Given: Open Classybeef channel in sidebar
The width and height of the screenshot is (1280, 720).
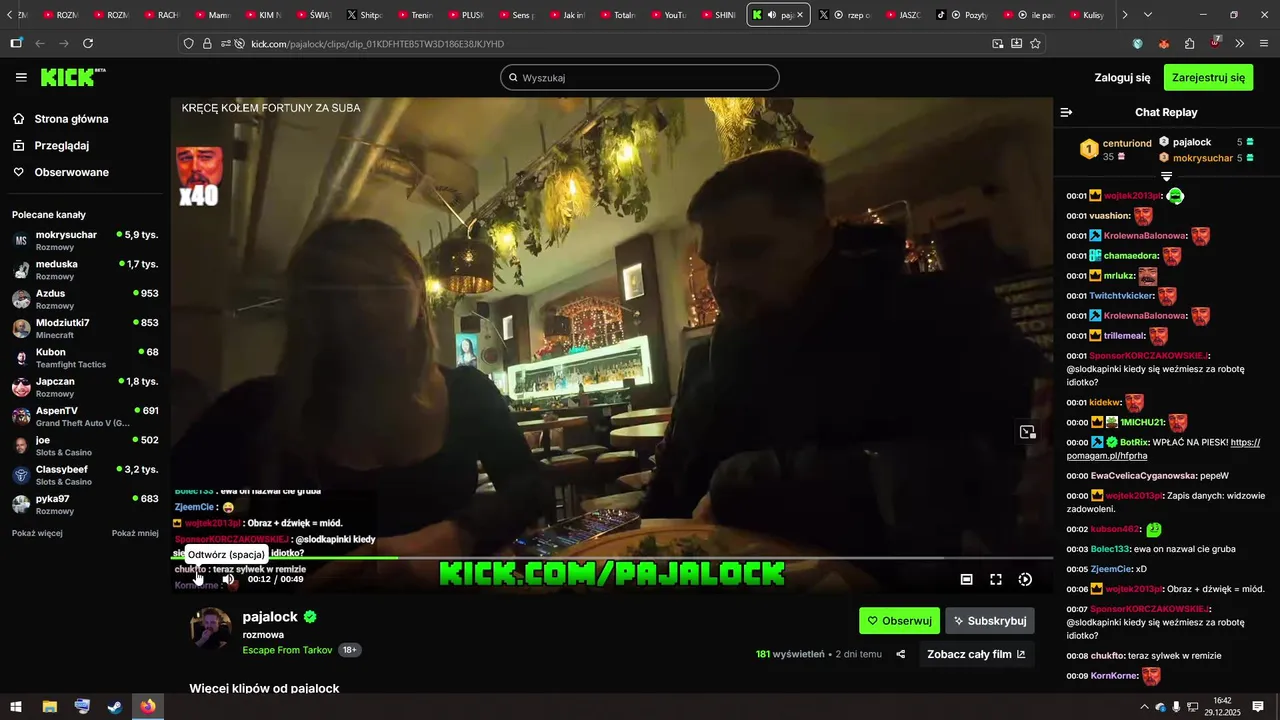Looking at the screenshot, I should coord(85,475).
